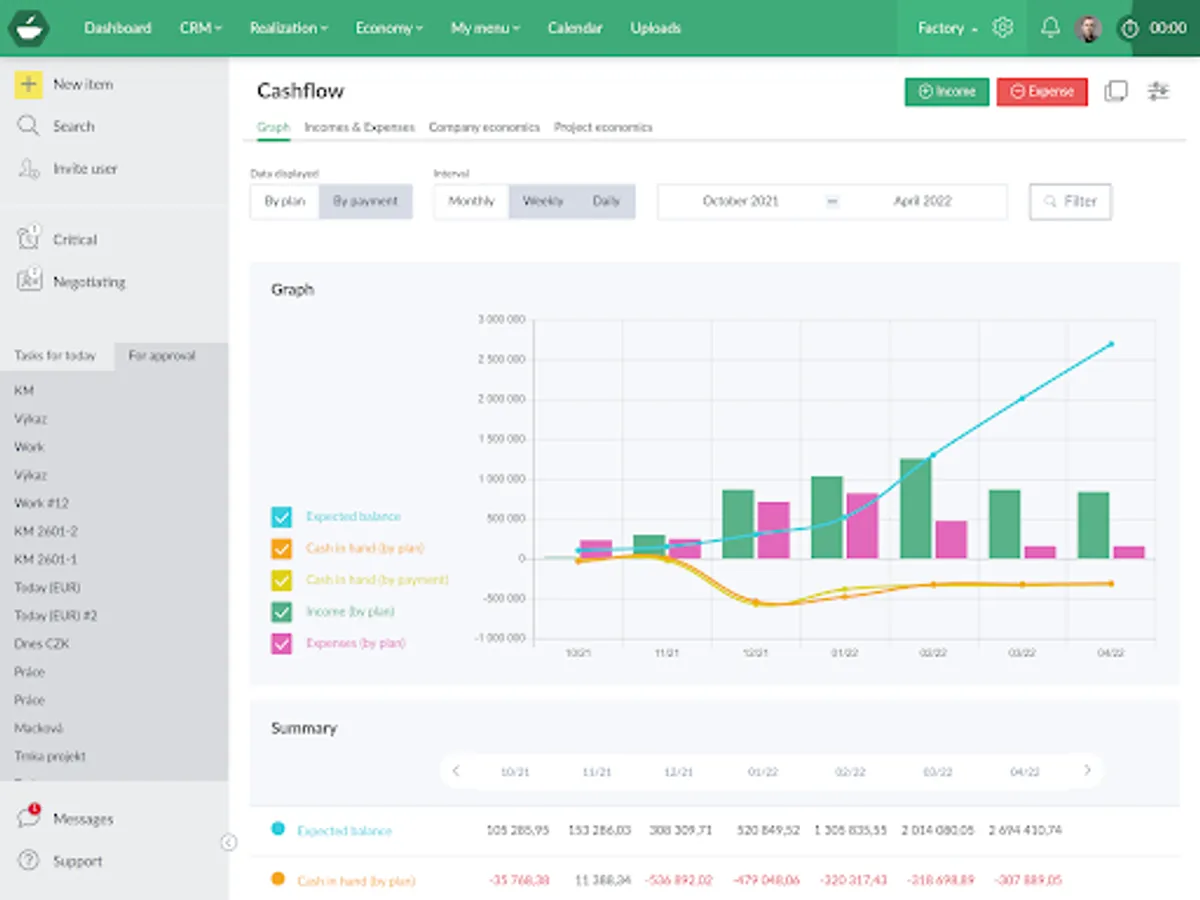
Task: Open task Dnes CZK
Action: [x=42, y=643]
